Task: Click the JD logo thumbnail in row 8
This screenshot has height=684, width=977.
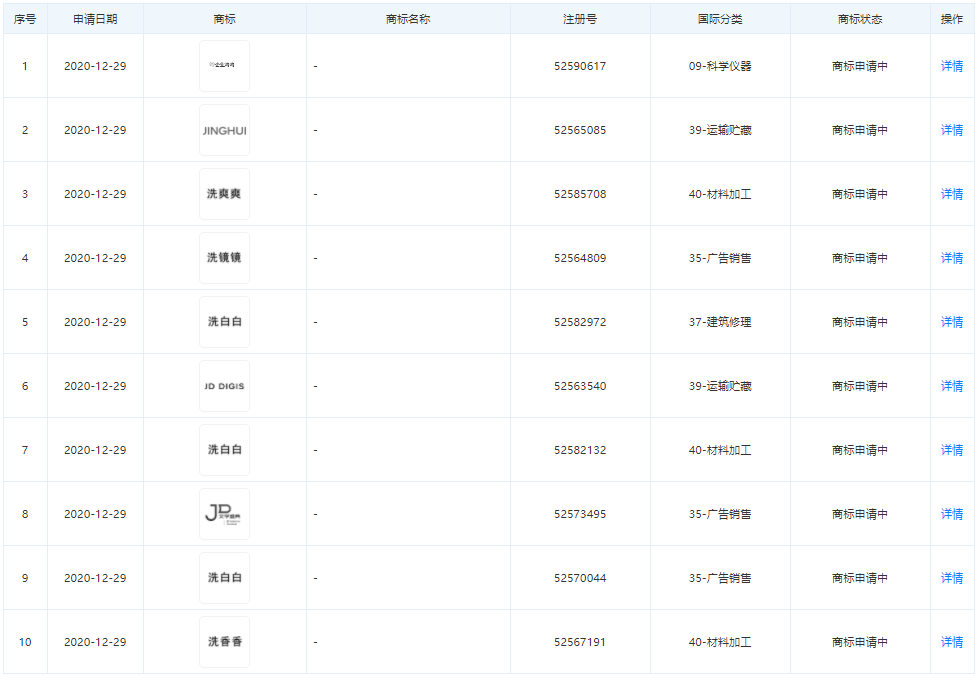Action: (224, 514)
